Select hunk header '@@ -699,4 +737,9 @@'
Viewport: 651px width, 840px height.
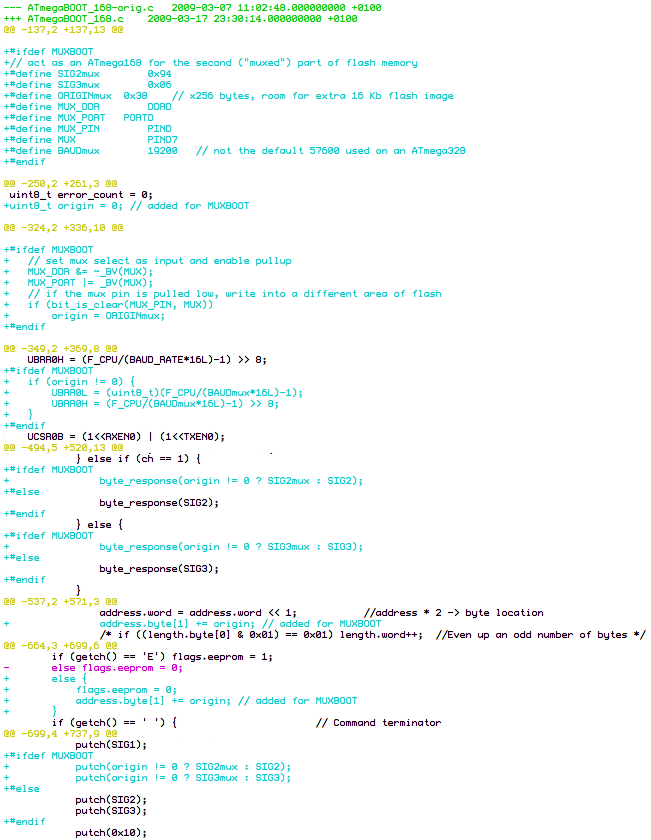[x=60, y=733]
